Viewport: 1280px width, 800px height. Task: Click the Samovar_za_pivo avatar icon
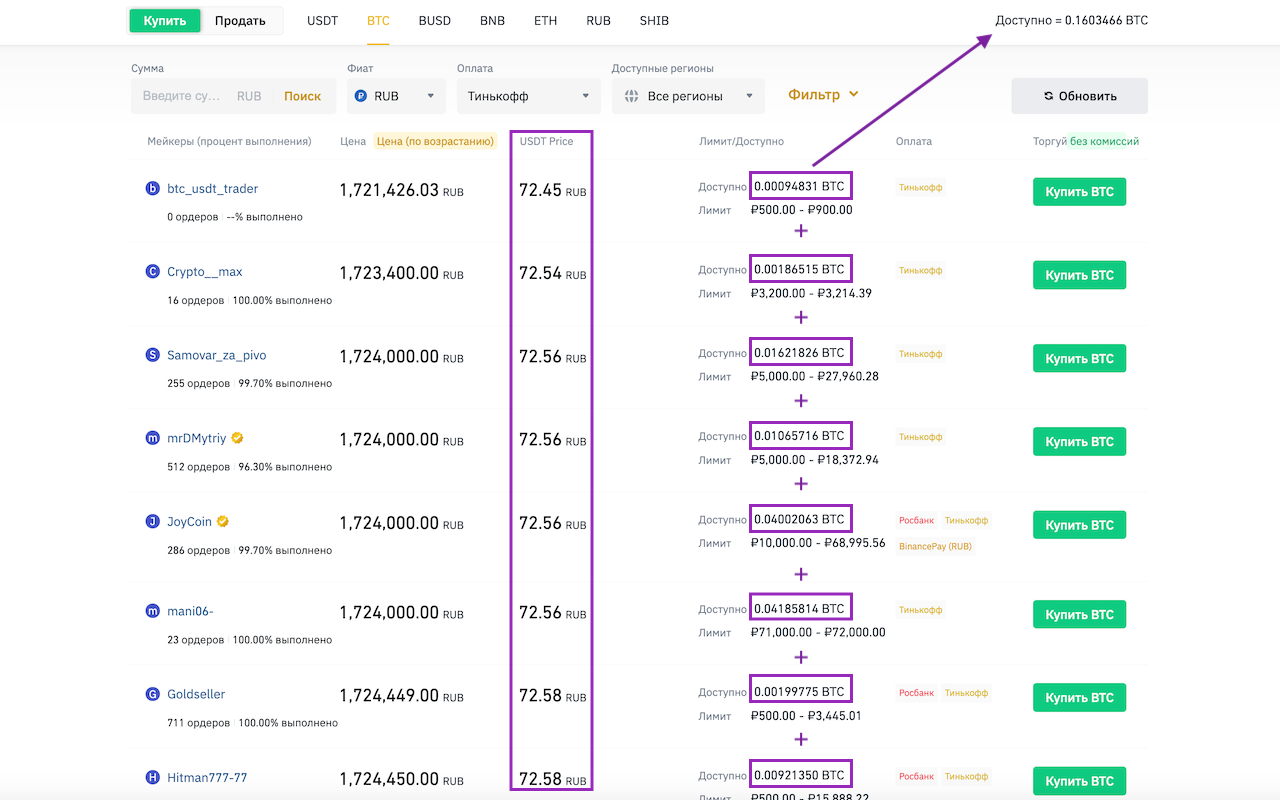[153, 355]
